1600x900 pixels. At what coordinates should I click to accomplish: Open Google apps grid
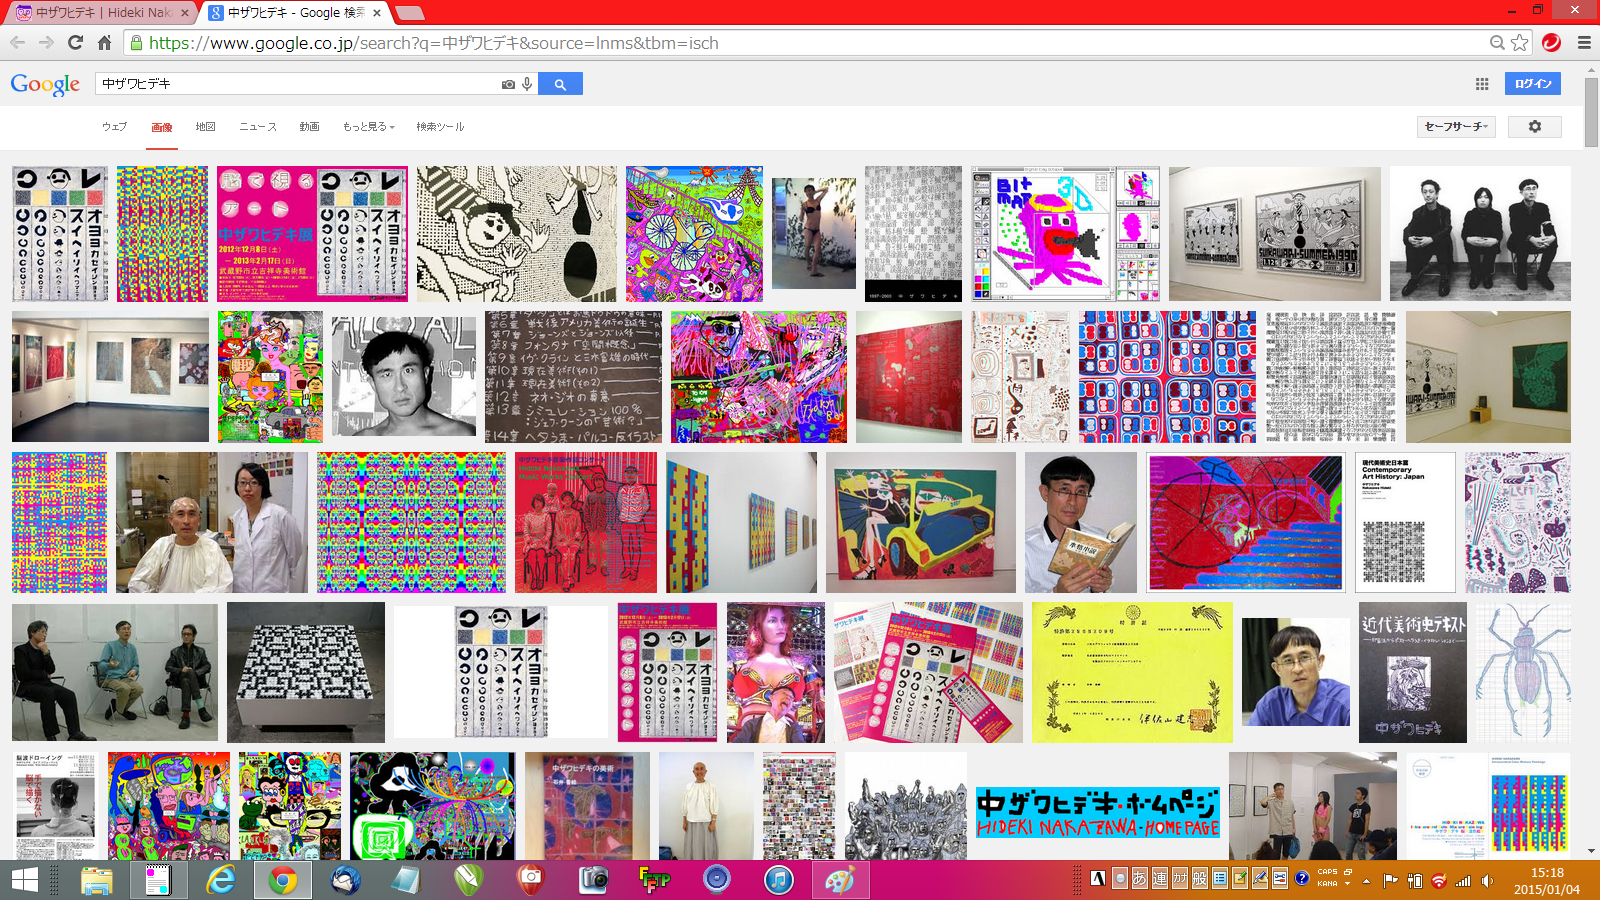(x=1482, y=84)
